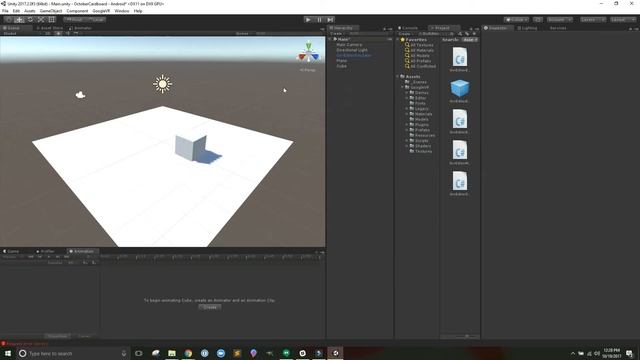640x360 pixels.
Task: Open the Window menu
Action: [x=122, y=11]
